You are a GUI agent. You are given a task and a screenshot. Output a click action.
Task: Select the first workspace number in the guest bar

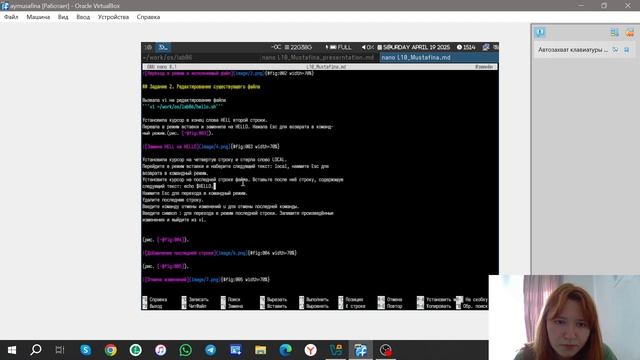pos(148,47)
